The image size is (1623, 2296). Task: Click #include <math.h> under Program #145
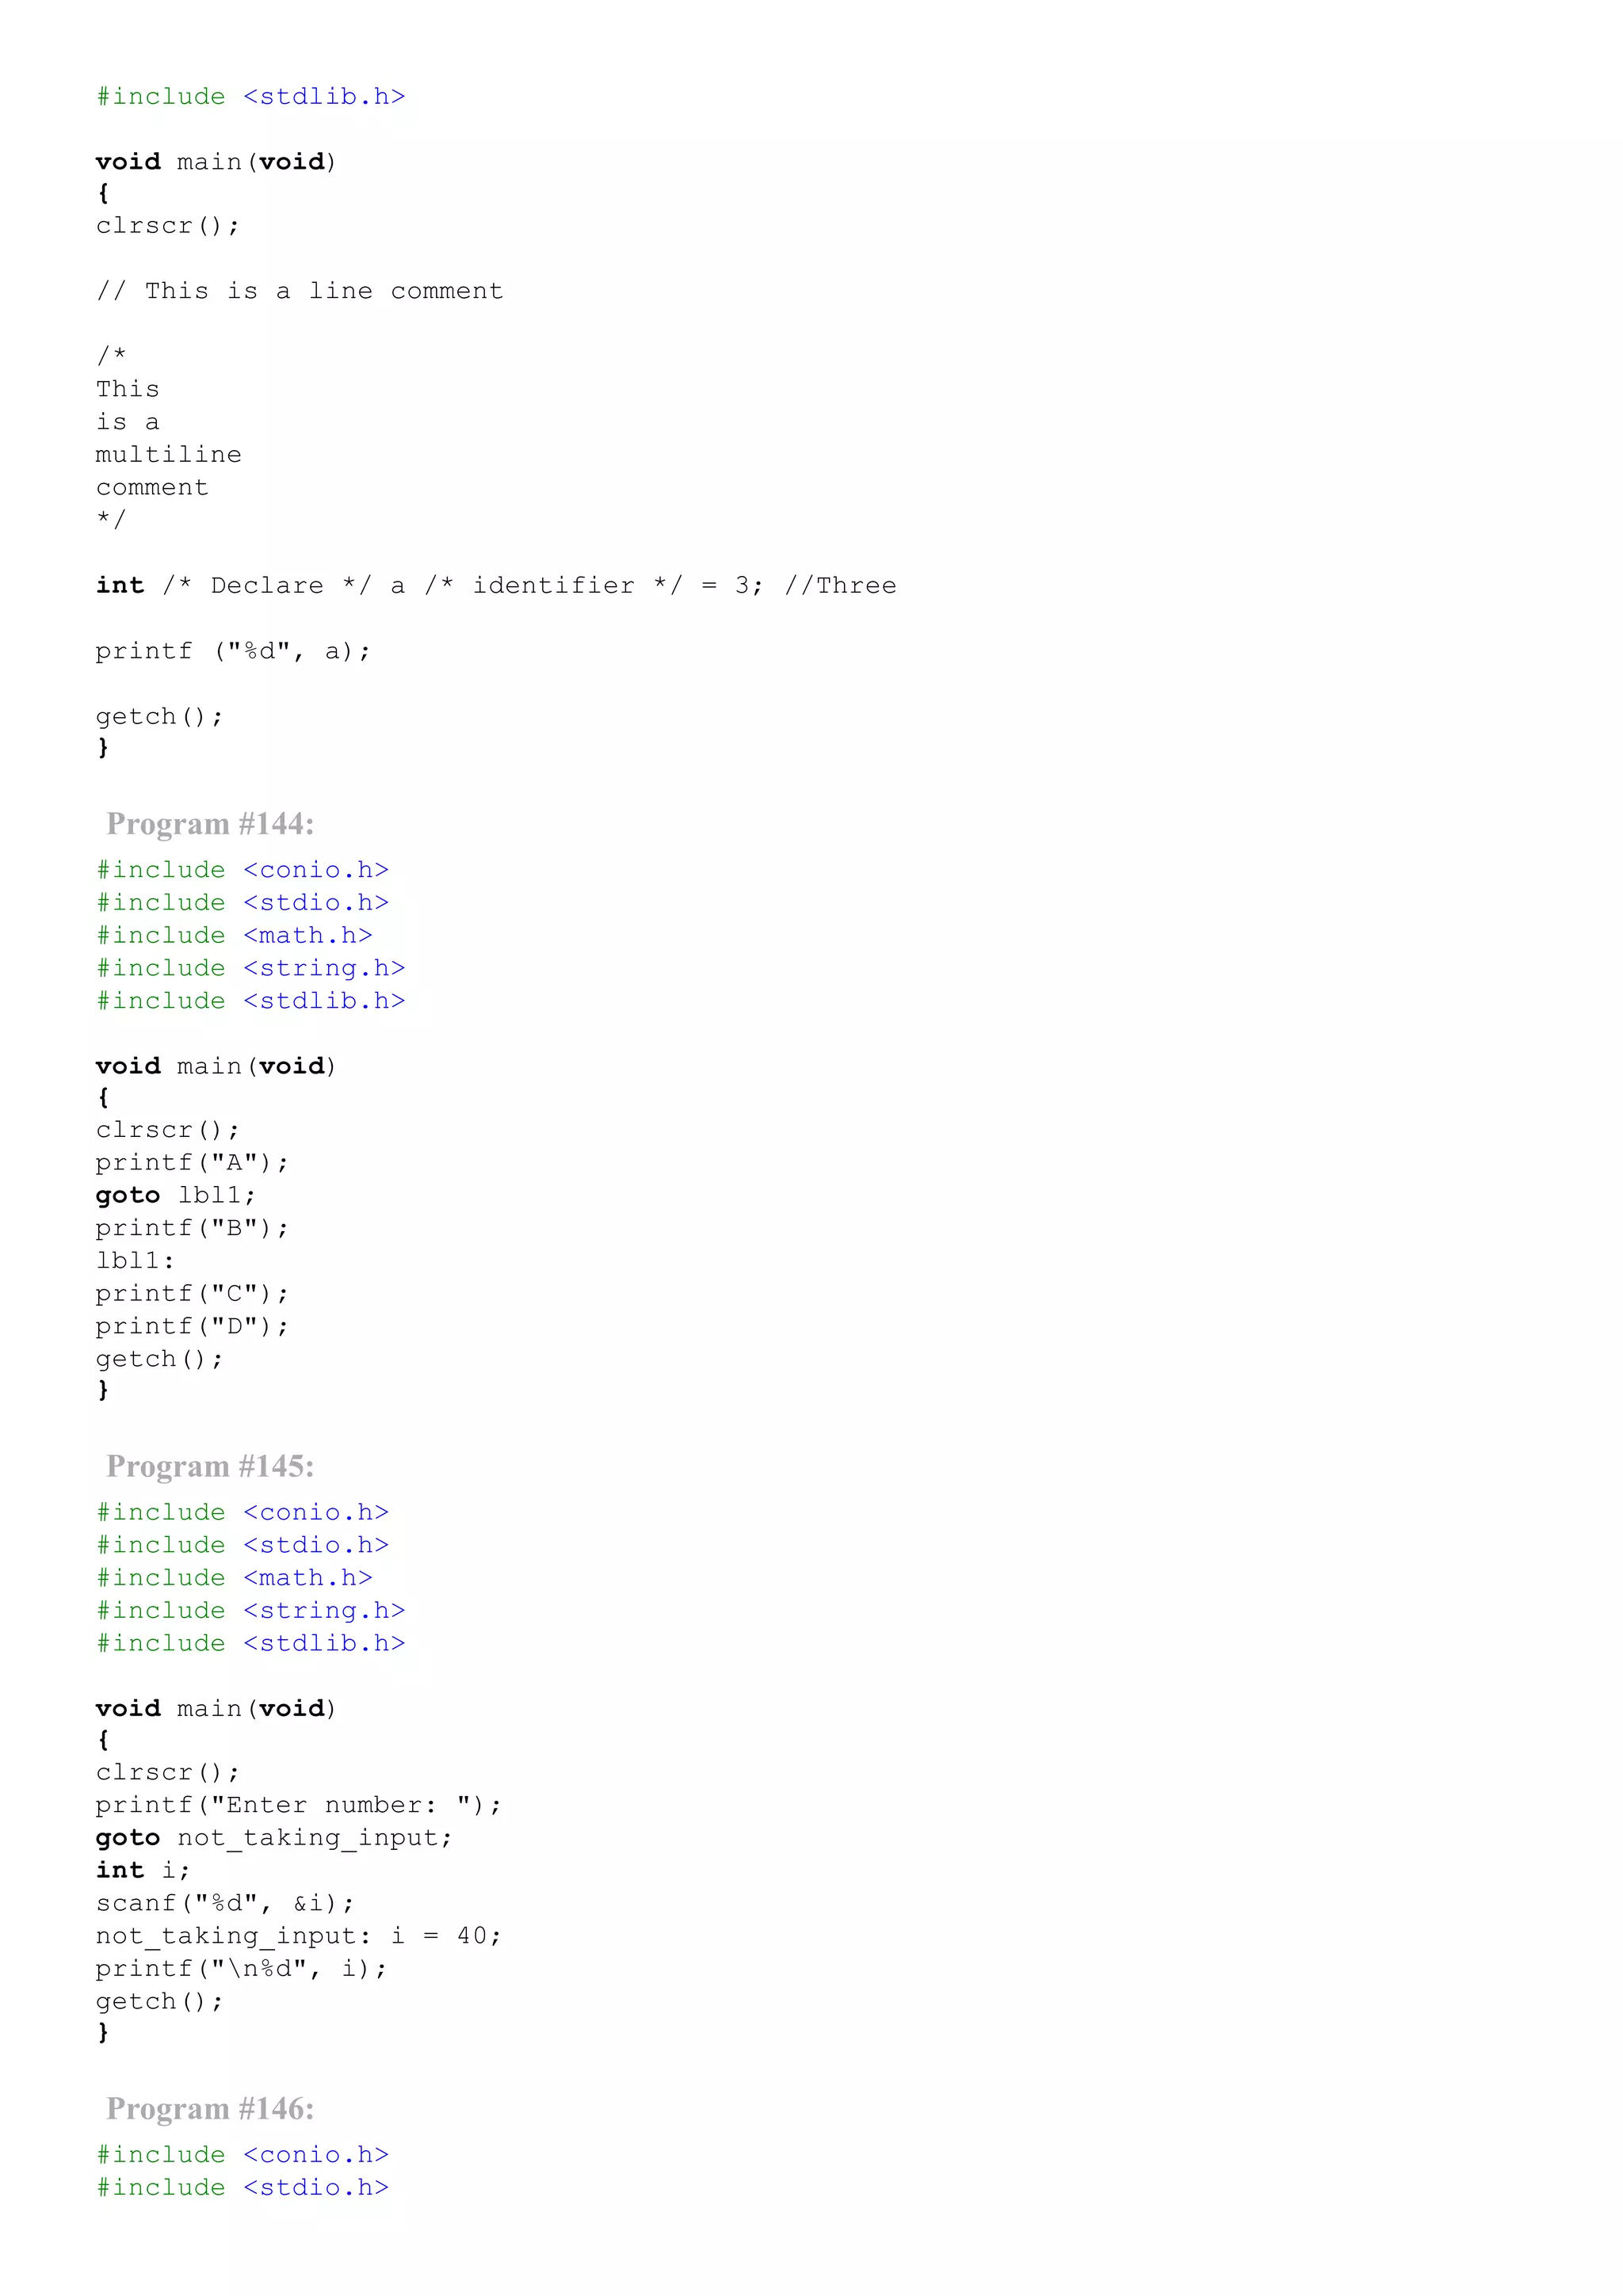234,1578
